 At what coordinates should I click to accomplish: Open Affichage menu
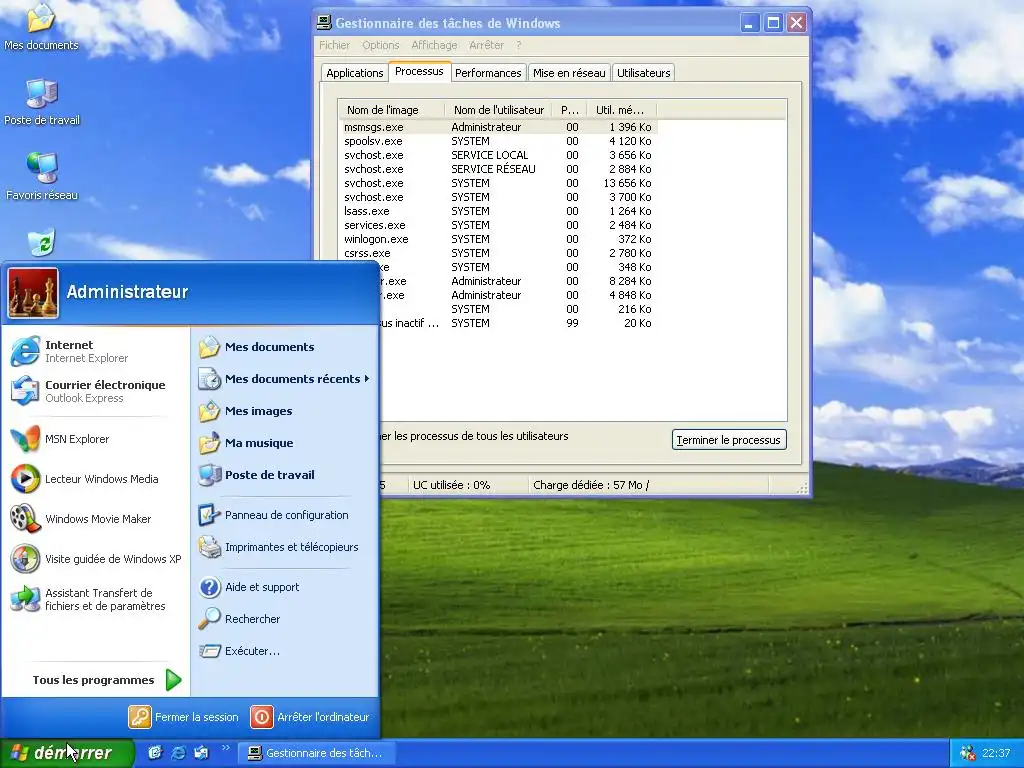tap(434, 45)
